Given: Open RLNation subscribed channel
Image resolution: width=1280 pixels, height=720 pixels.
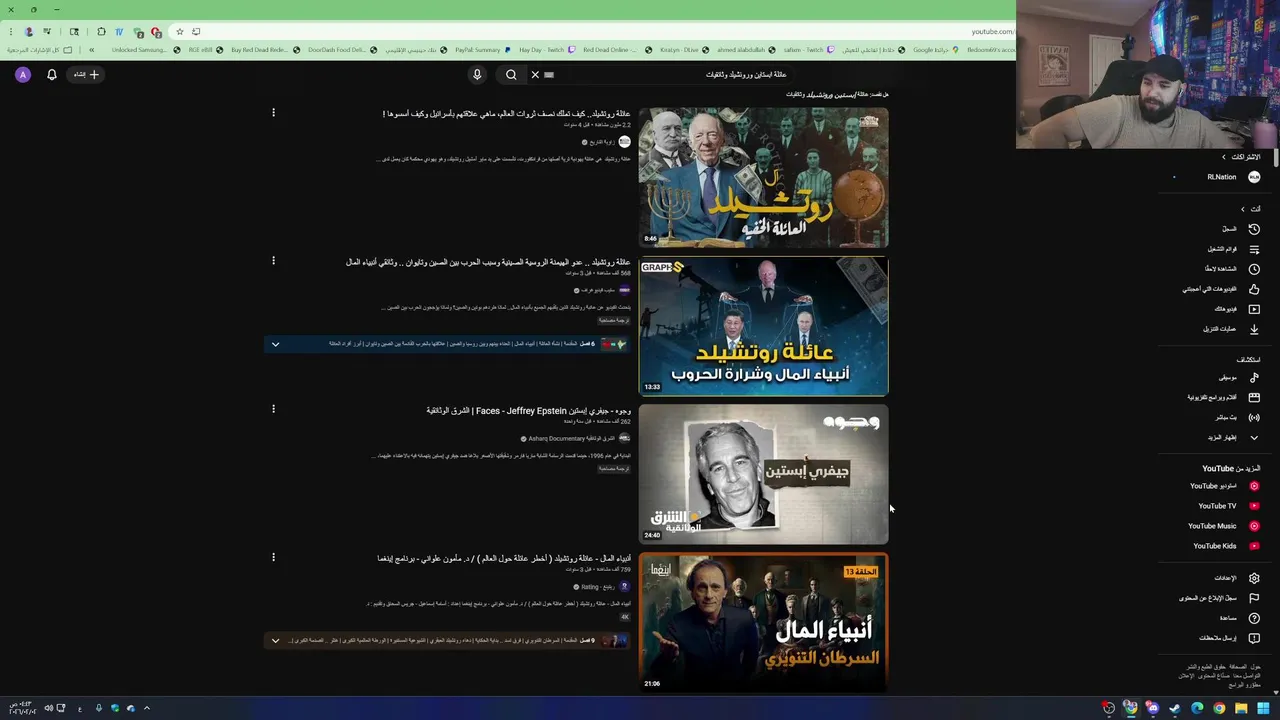Looking at the screenshot, I should (x=1232, y=177).
